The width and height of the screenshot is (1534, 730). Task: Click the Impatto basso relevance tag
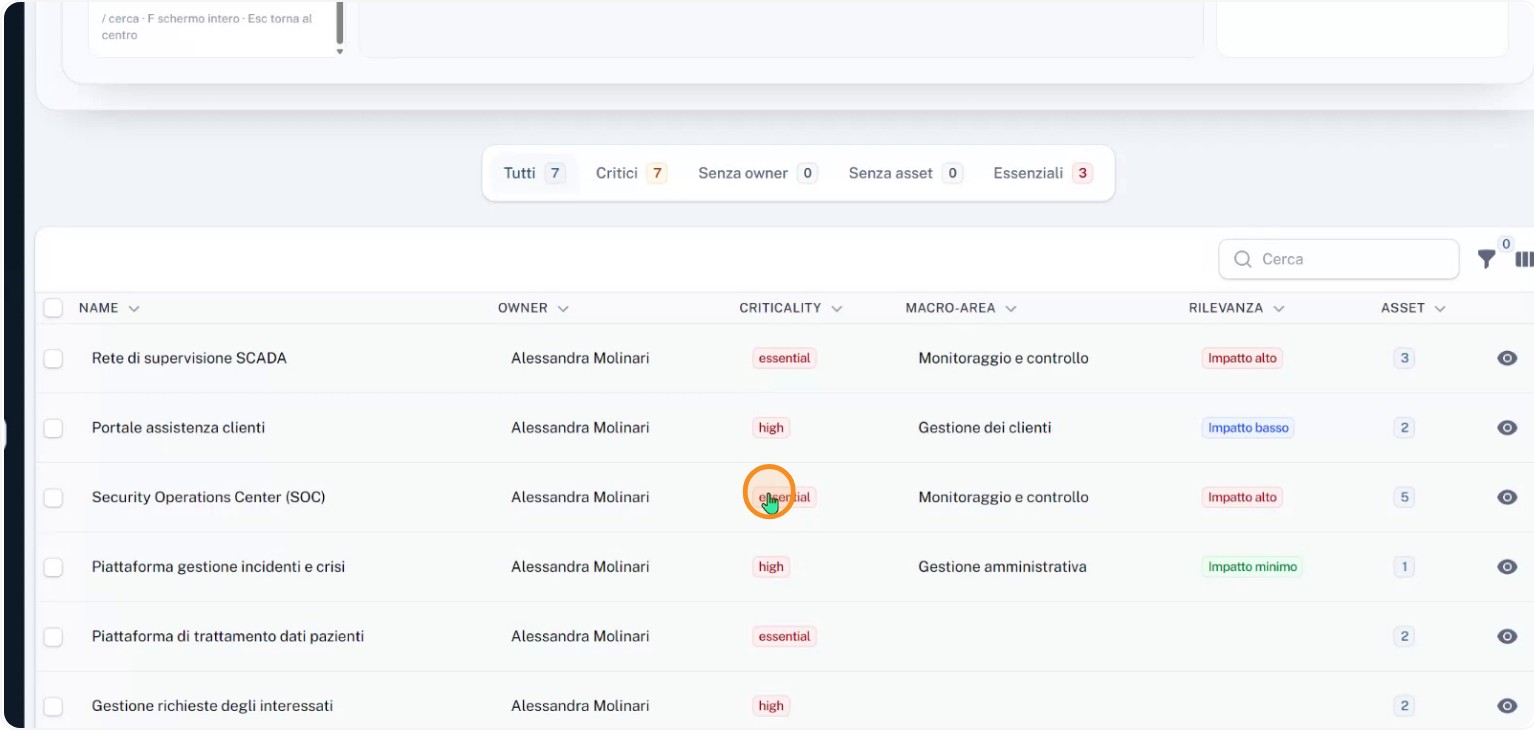pos(1248,428)
